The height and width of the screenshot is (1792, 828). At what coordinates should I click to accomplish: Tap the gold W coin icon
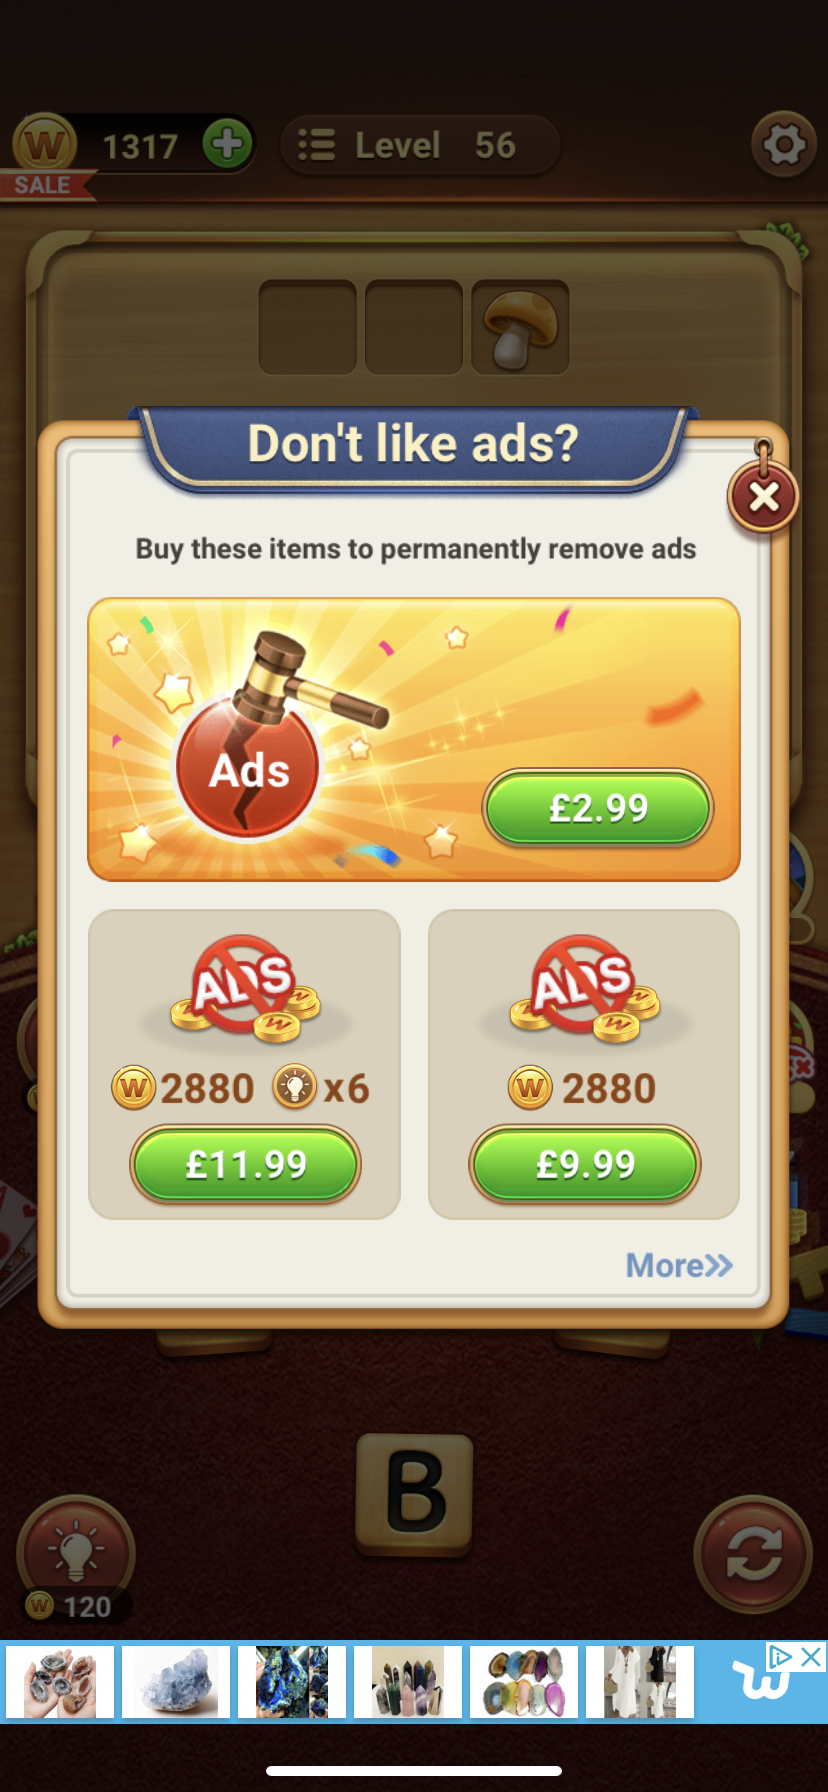tap(44, 145)
